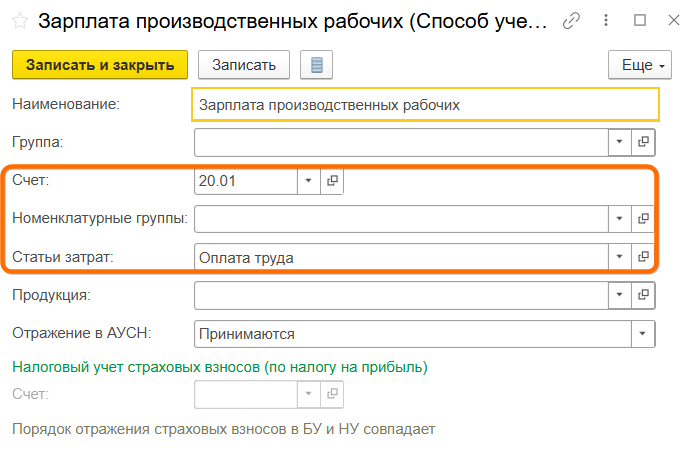694x473 pixels.
Task: Open the Продукция element icon
Action: pyautogui.click(x=643, y=295)
